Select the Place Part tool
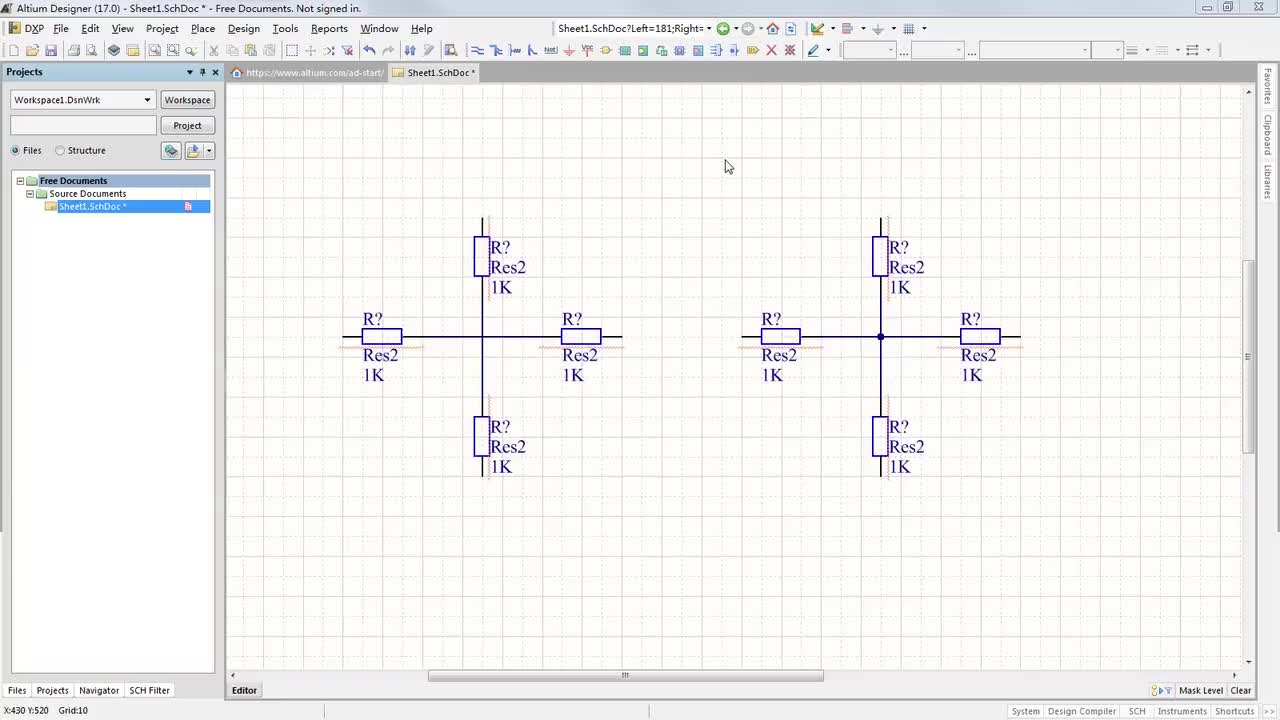 [x=606, y=50]
